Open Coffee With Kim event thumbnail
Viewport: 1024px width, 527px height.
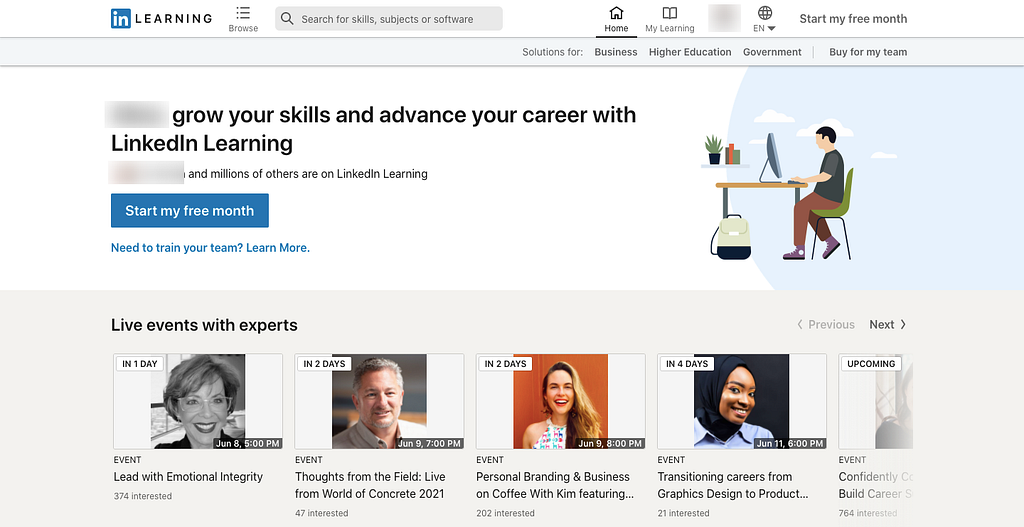(560, 401)
